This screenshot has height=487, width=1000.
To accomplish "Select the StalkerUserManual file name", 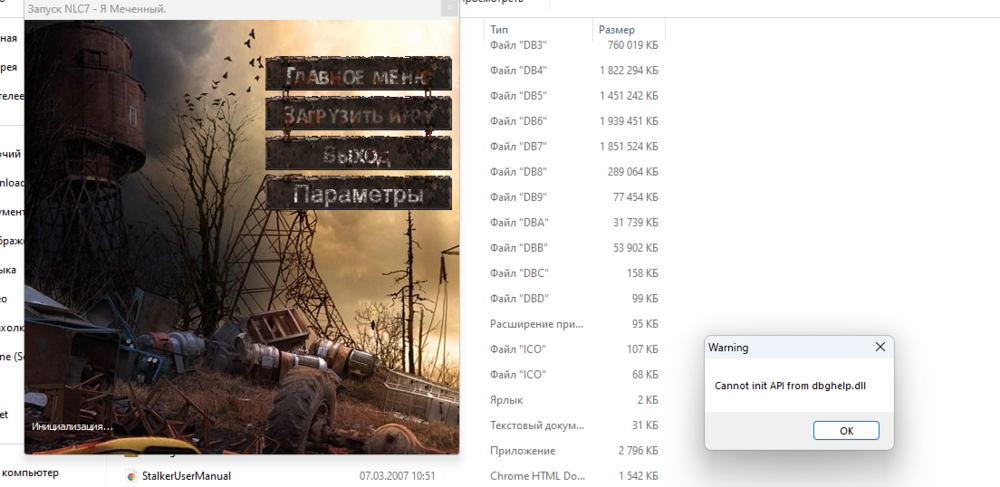I will point(186,476).
